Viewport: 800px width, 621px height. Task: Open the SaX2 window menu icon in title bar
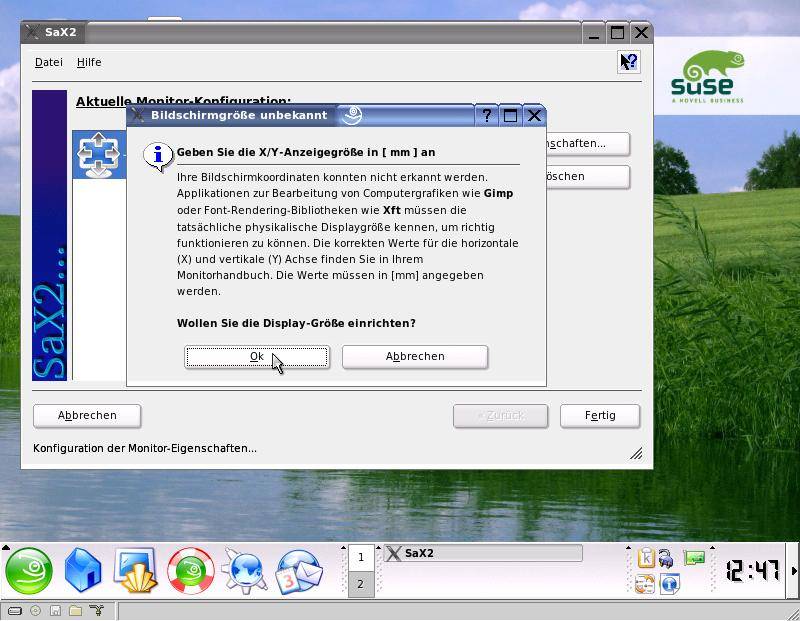[x=32, y=32]
